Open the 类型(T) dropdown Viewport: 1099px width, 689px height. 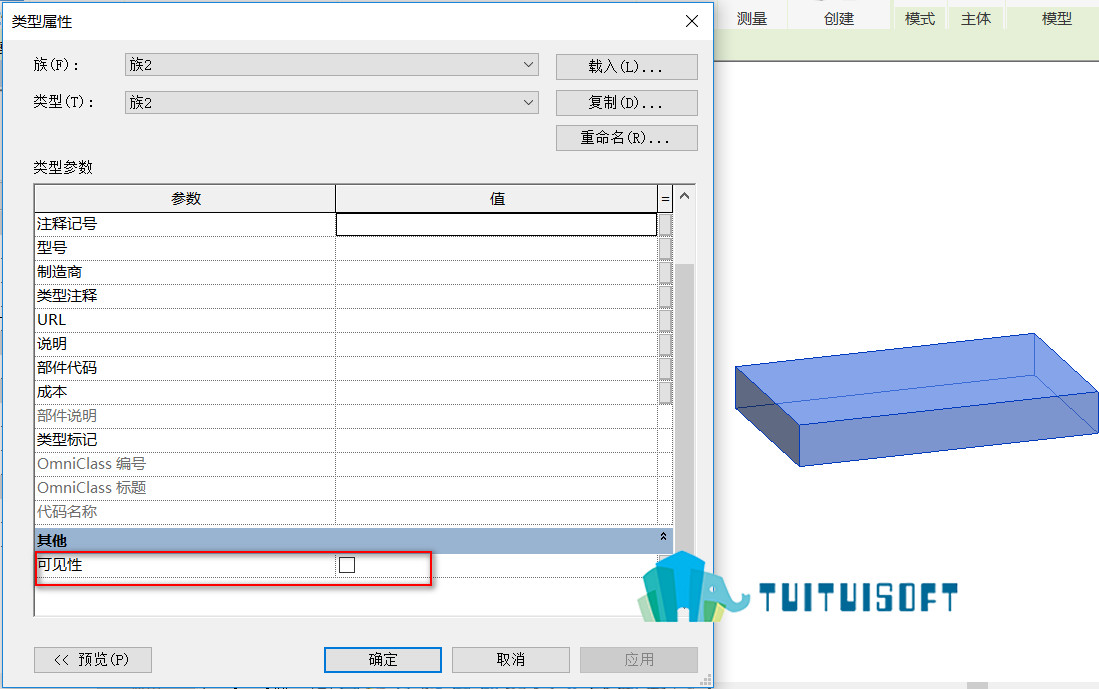click(332, 102)
